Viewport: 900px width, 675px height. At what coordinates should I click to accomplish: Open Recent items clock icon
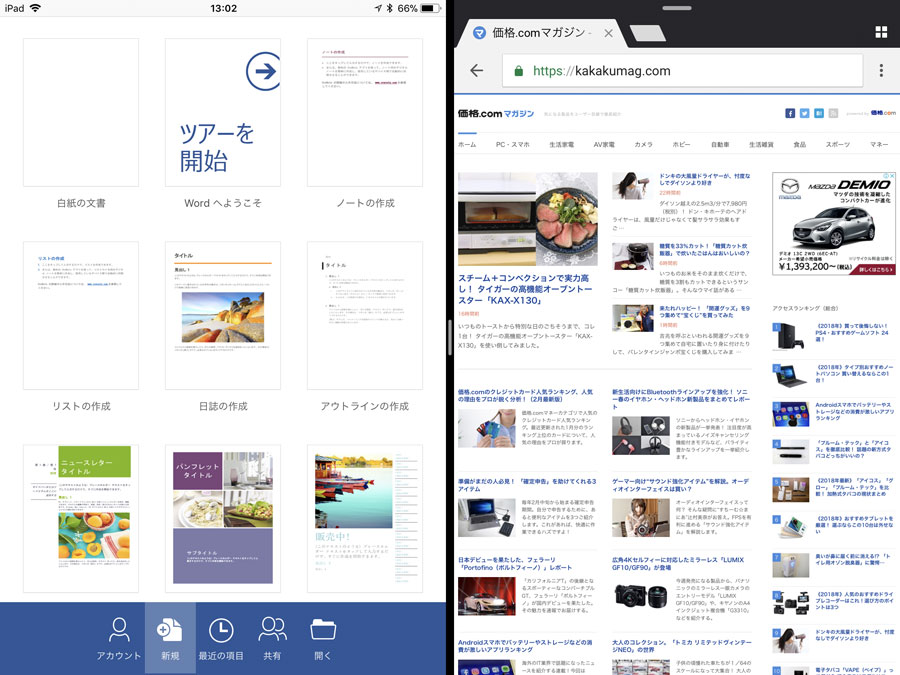click(221, 630)
